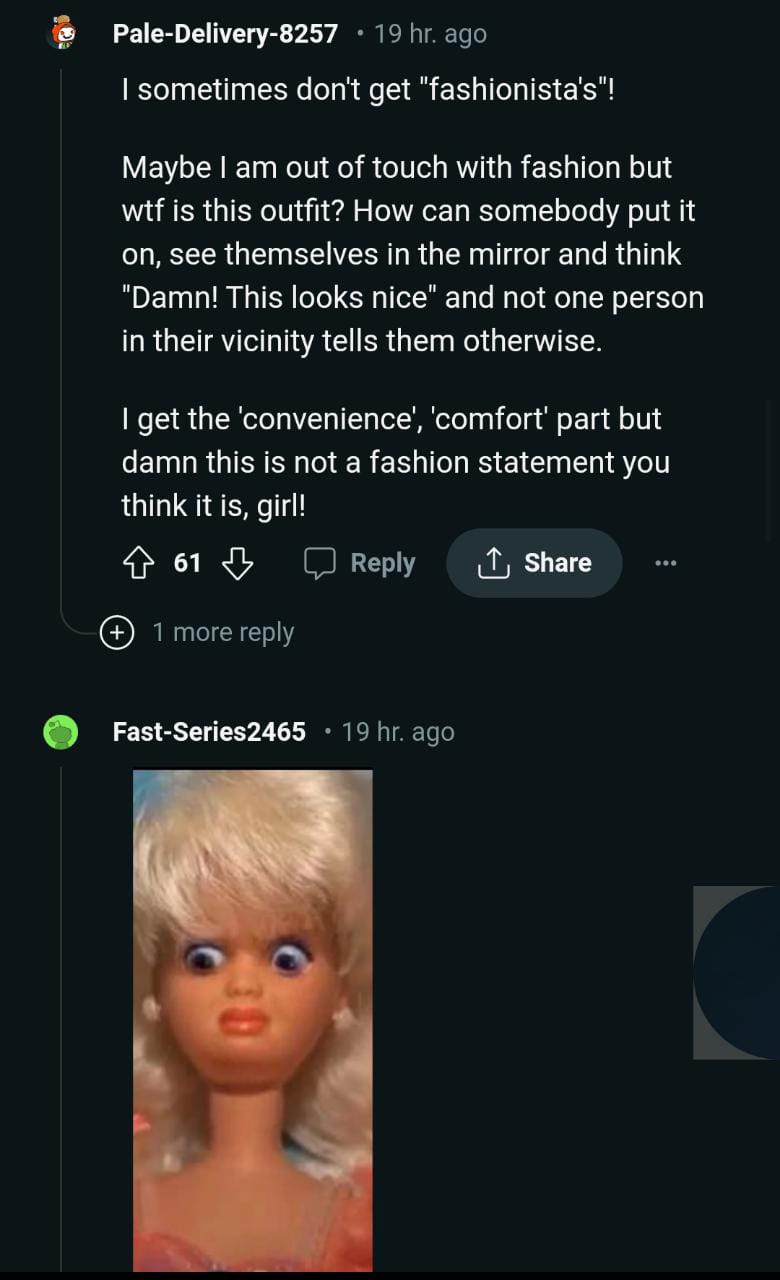
Task: Visit Fast-Series2465's profile via username
Action: point(209,732)
